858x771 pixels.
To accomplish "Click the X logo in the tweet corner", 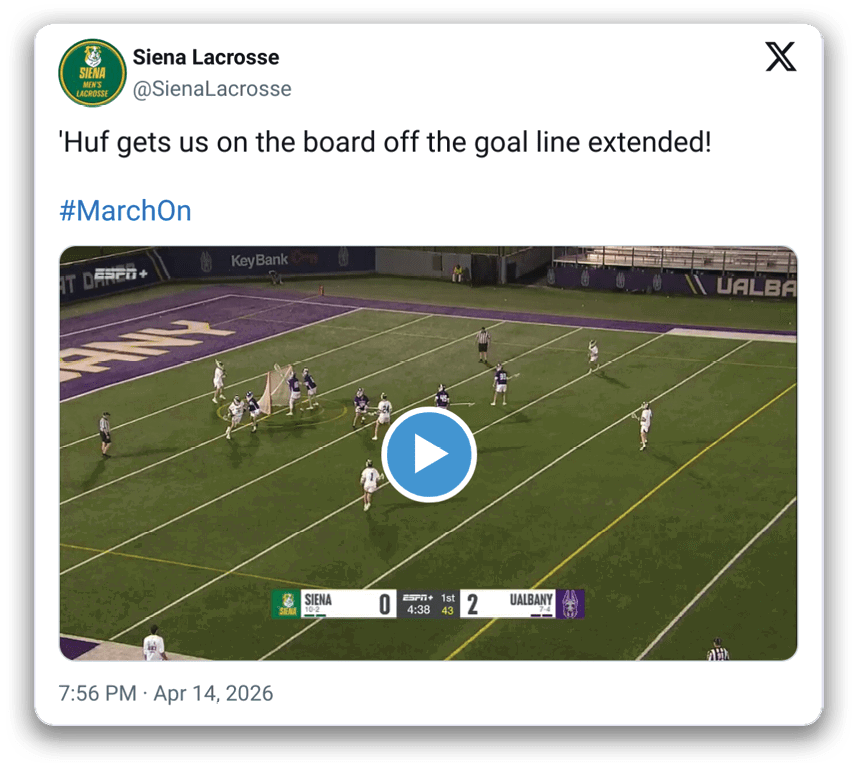I will point(780,56).
